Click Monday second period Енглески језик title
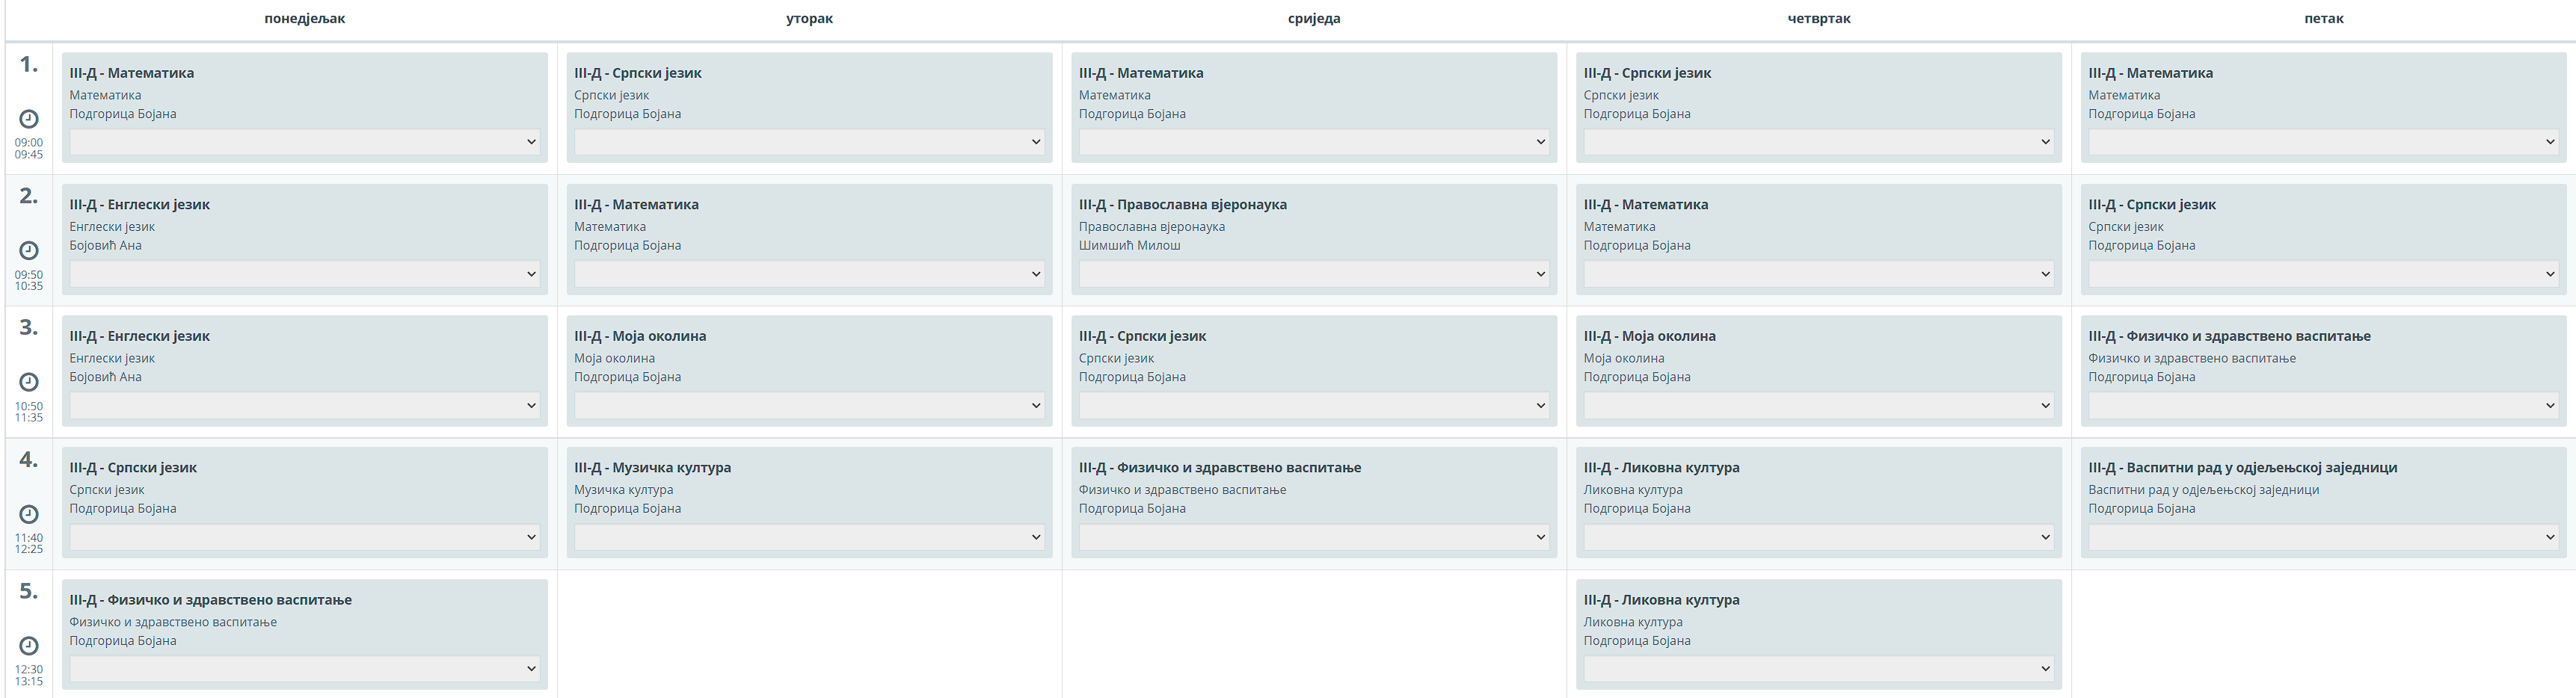The height and width of the screenshot is (698, 2576). tap(139, 205)
